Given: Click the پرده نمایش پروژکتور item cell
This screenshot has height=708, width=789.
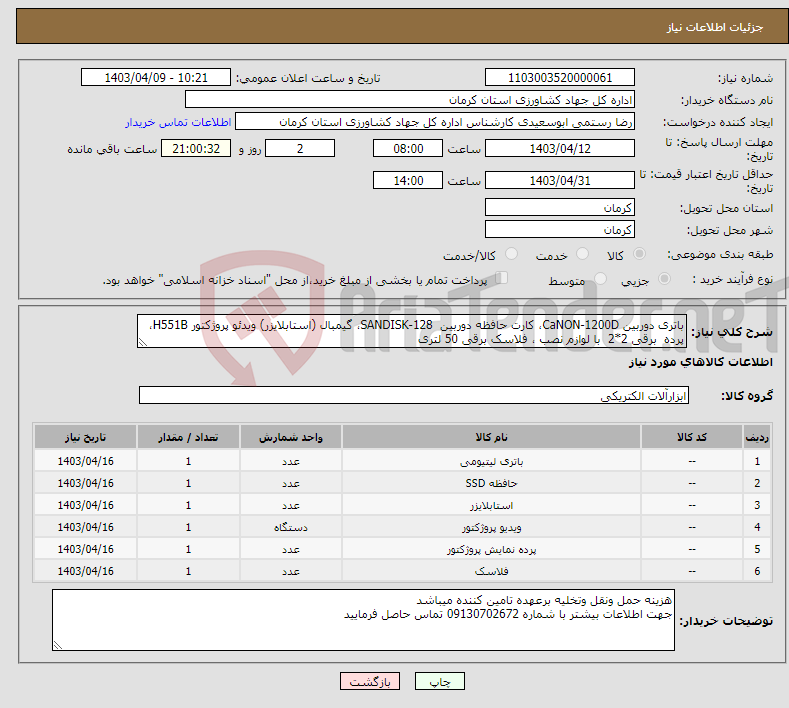Looking at the screenshot, I should 491,549.
